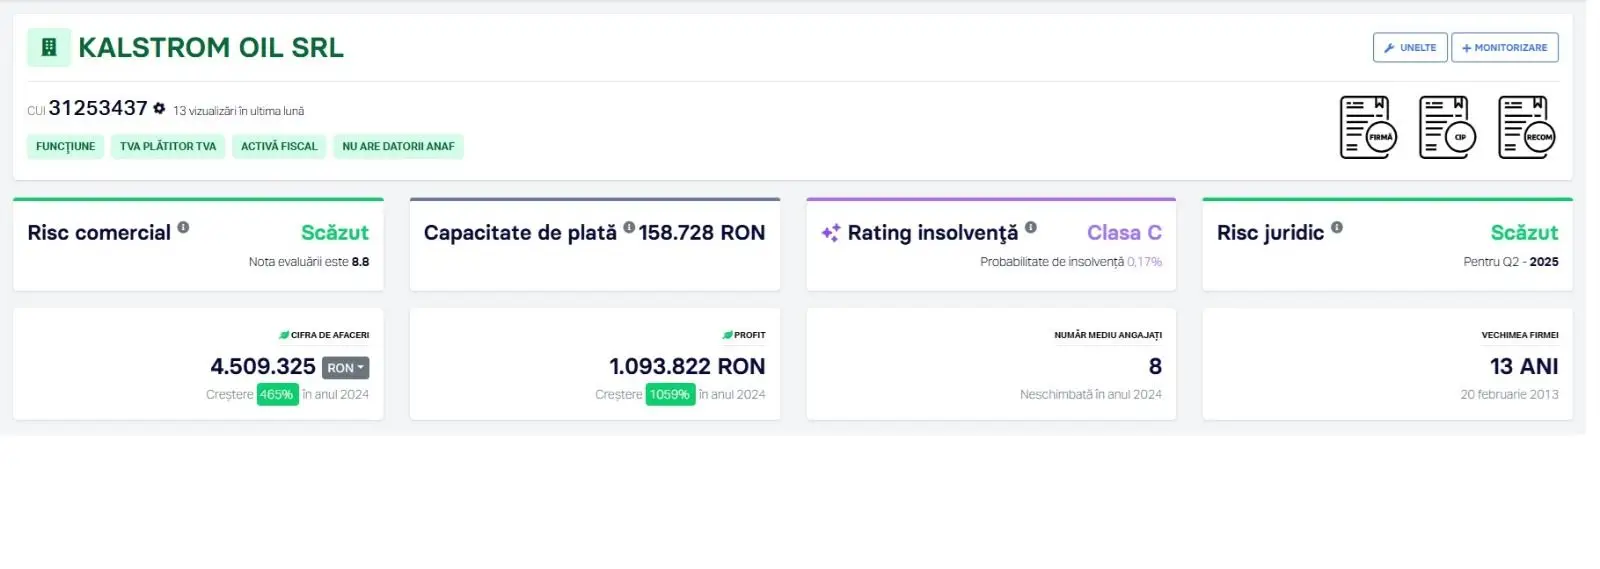Click info icon beside Capacitate de plată
1600x569 pixels.
(x=629, y=228)
